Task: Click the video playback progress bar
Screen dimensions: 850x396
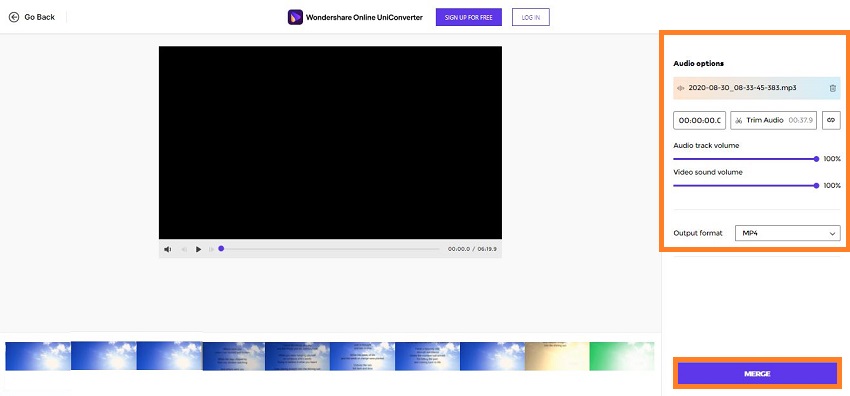Action: (x=329, y=249)
